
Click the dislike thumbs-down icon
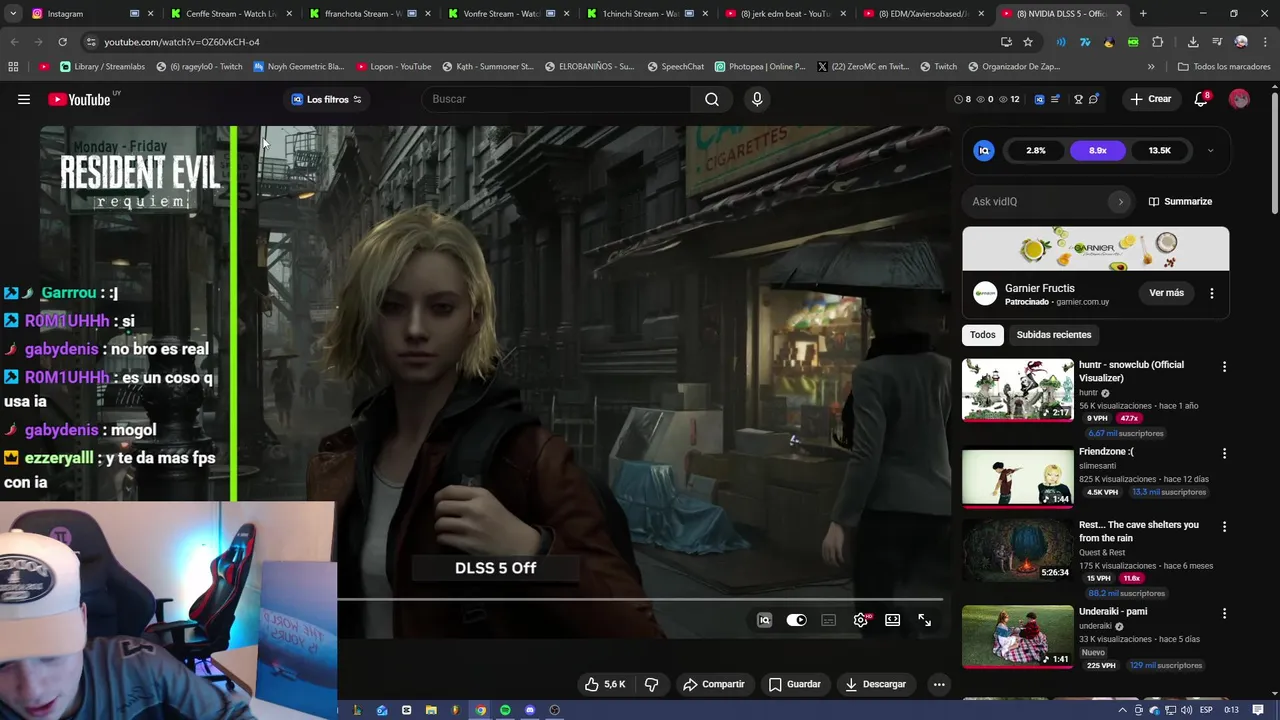click(651, 684)
